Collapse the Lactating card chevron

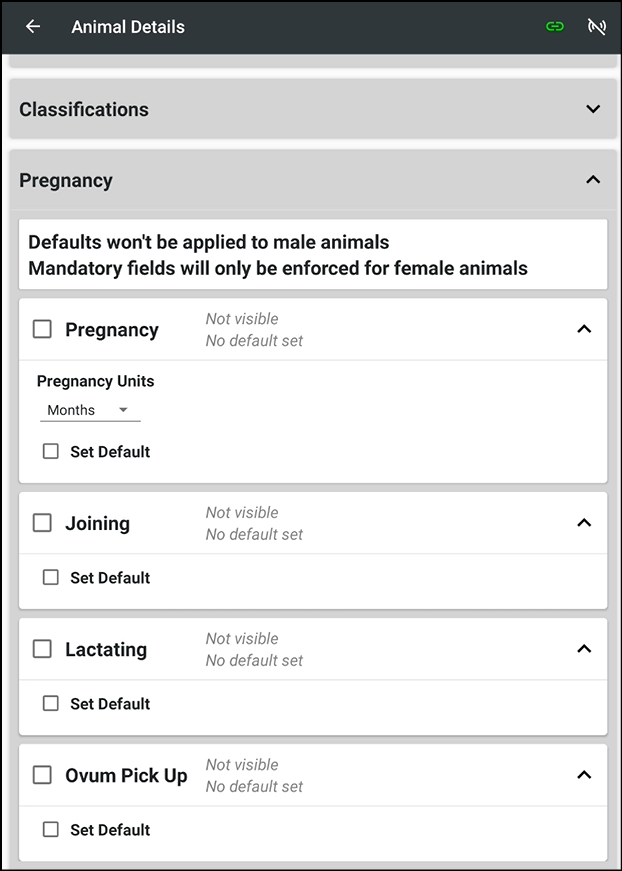click(x=584, y=648)
